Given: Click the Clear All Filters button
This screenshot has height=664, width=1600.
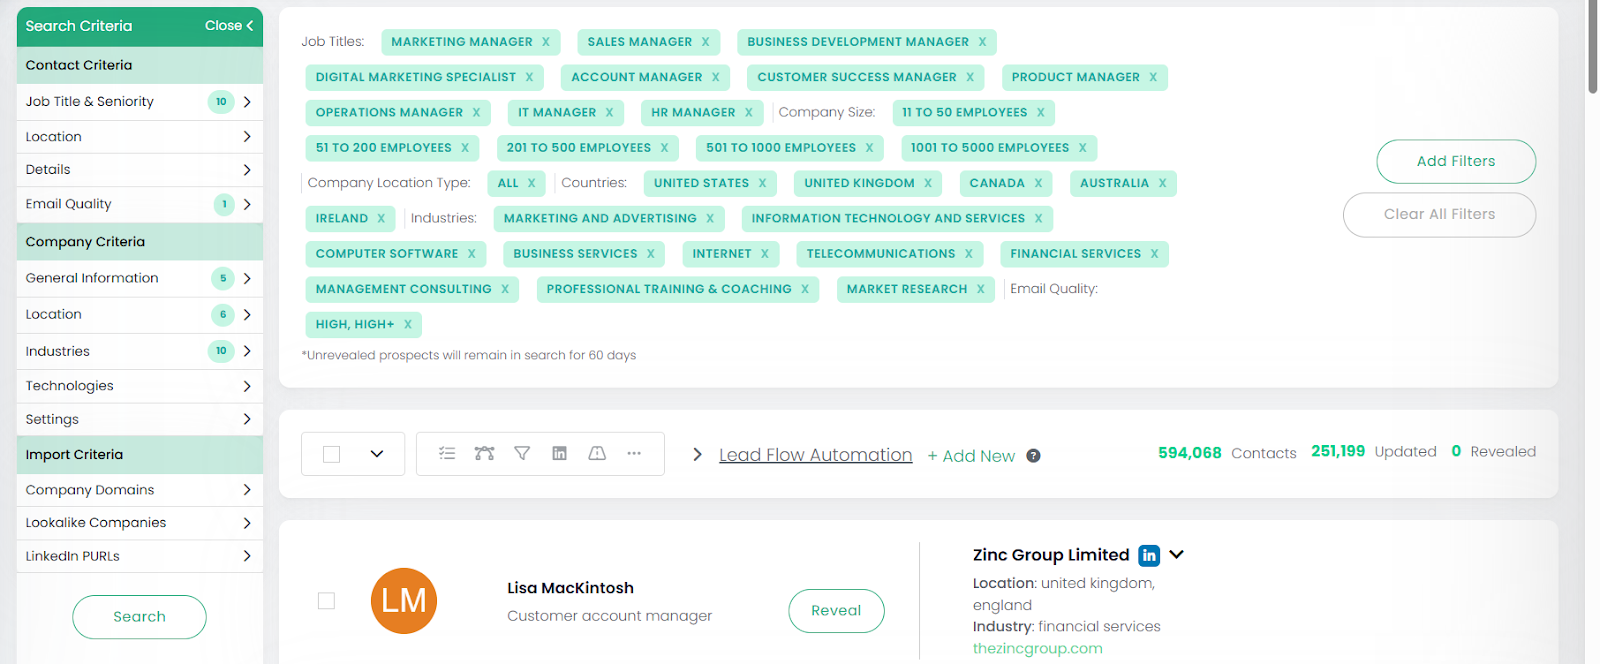Looking at the screenshot, I should 1439,214.
